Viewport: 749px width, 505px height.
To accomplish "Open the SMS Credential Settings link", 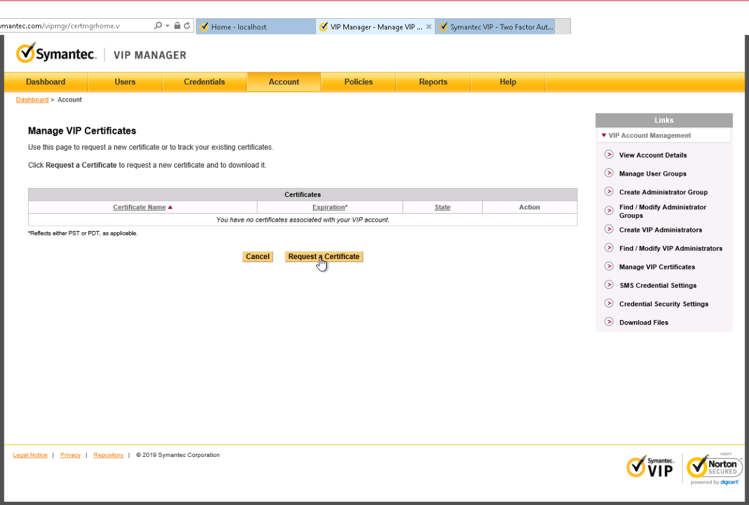I will 657,286.
